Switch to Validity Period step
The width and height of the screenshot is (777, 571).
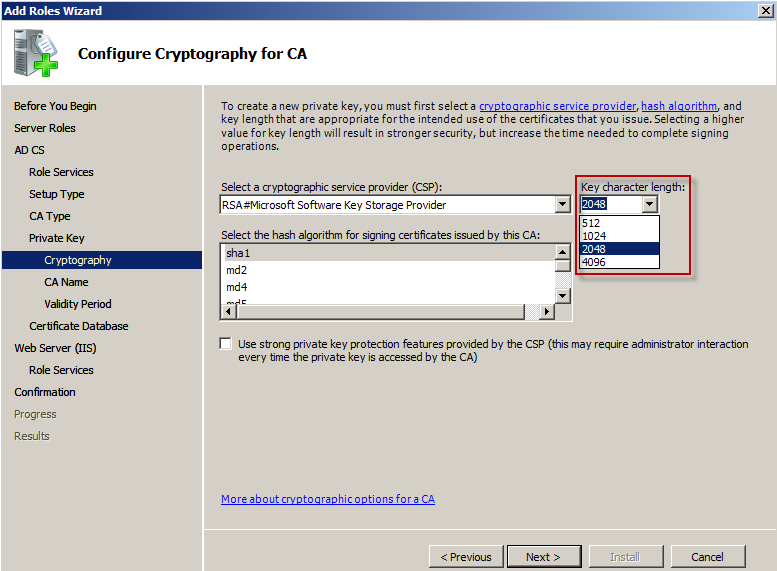coord(77,304)
